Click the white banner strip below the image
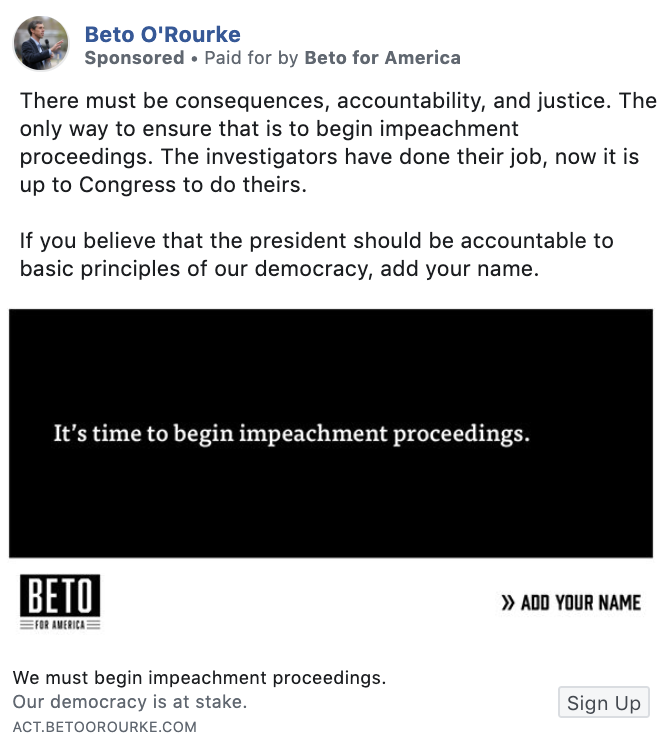Screen dimensions: 664x750 pos(331,603)
